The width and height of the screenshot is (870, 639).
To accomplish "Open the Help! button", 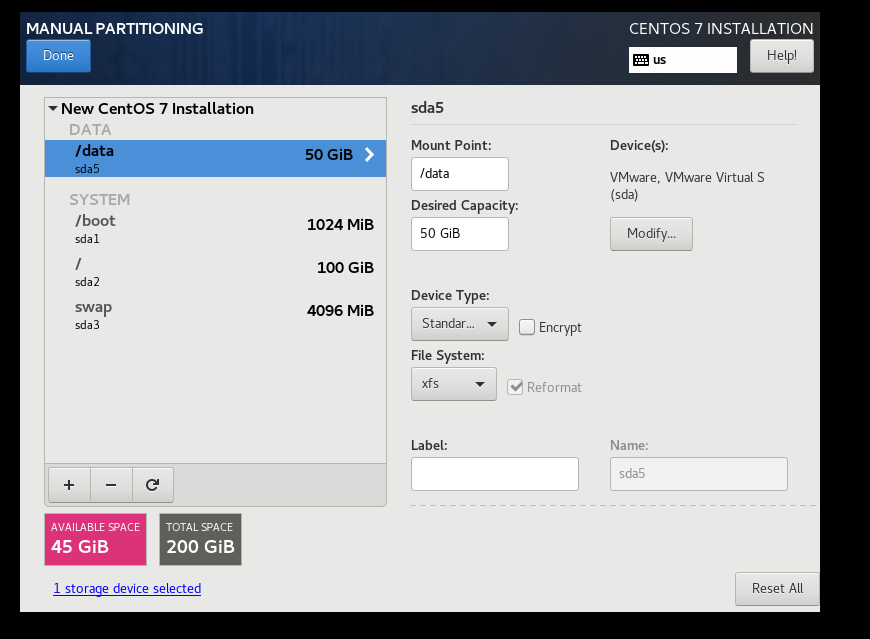I will (x=782, y=55).
